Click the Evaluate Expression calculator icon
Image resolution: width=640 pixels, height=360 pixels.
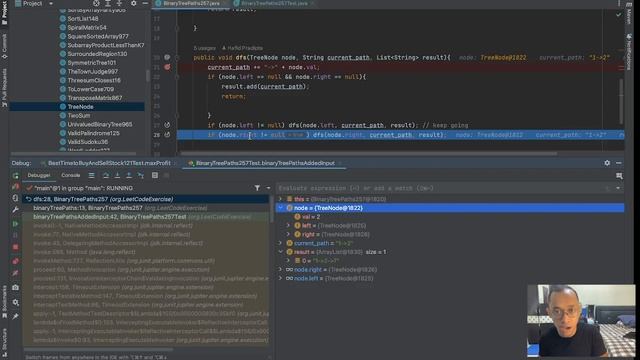(x=155, y=176)
